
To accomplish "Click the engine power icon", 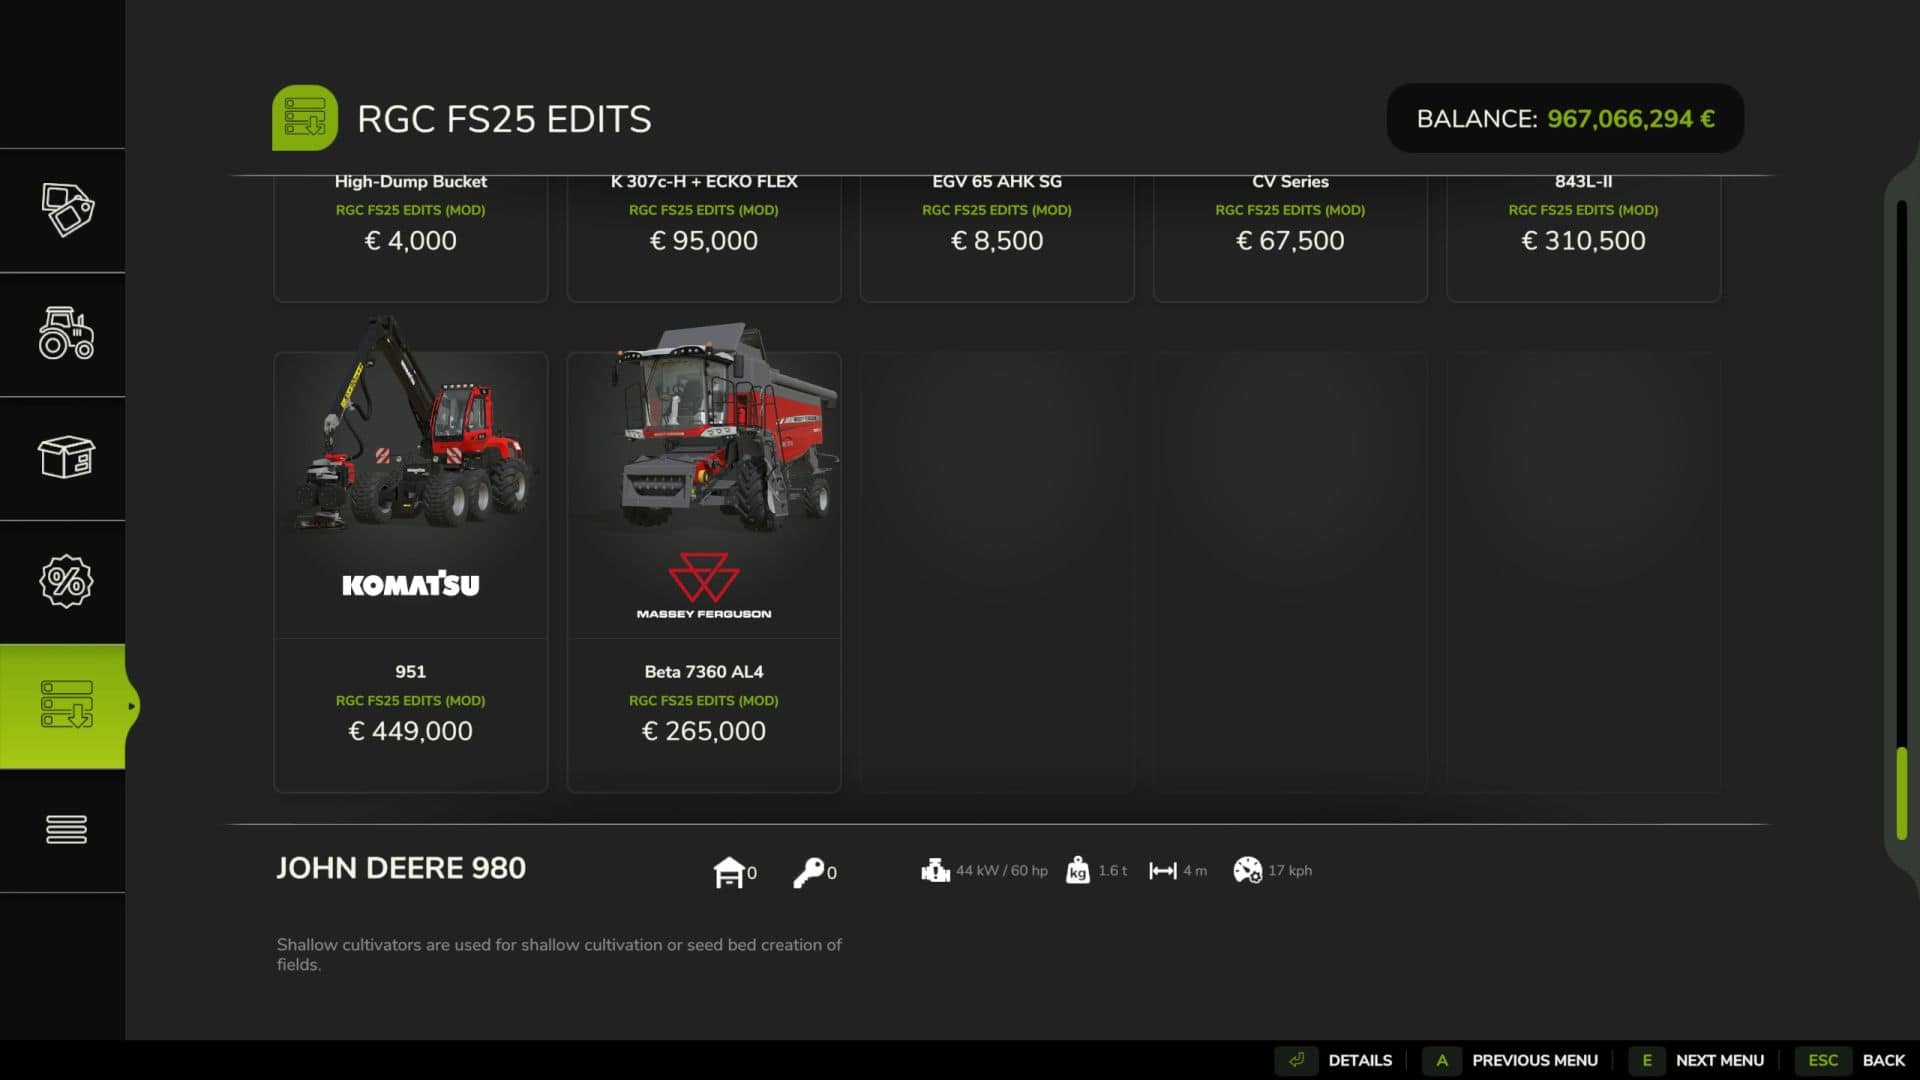I will coord(935,871).
